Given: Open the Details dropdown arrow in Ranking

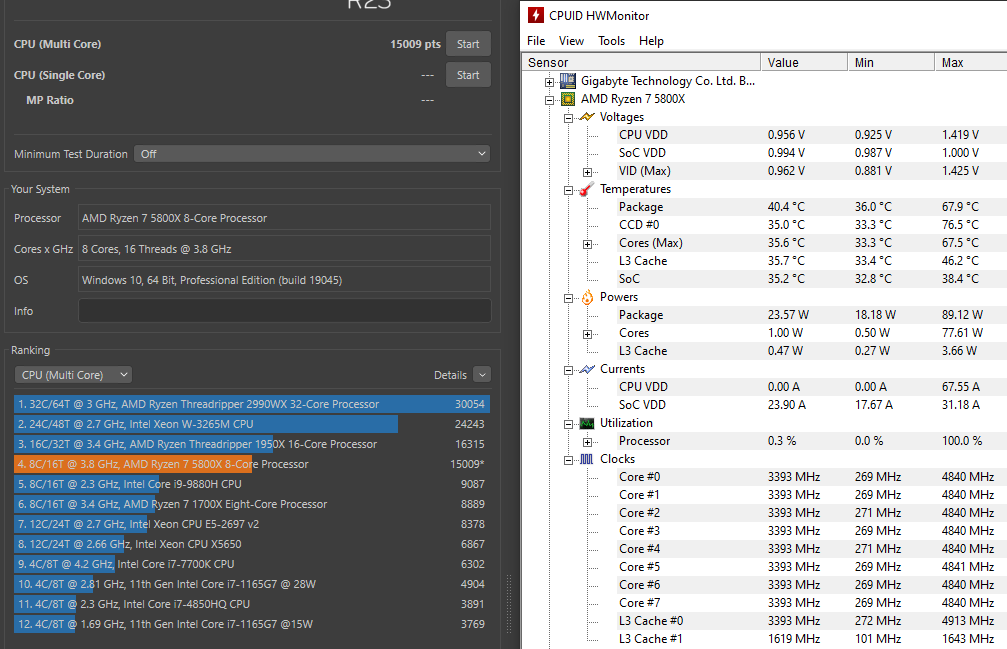Looking at the screenshot, I should click(482, 375).
